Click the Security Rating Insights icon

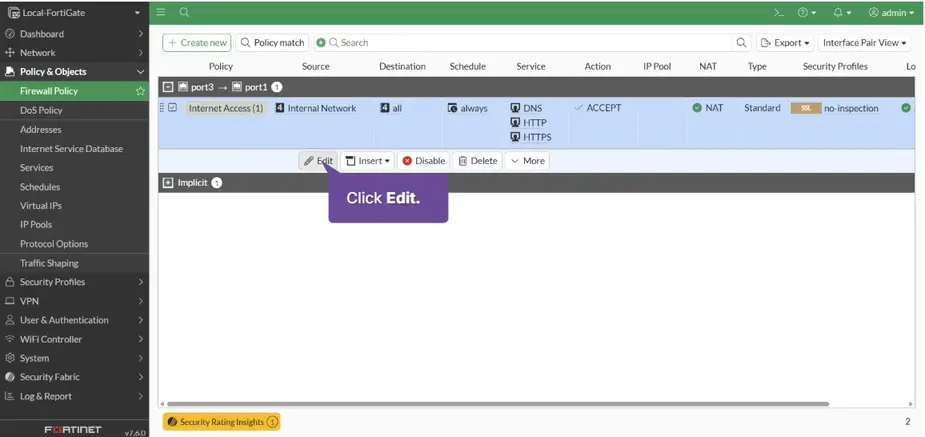click(x=172, y=422)
